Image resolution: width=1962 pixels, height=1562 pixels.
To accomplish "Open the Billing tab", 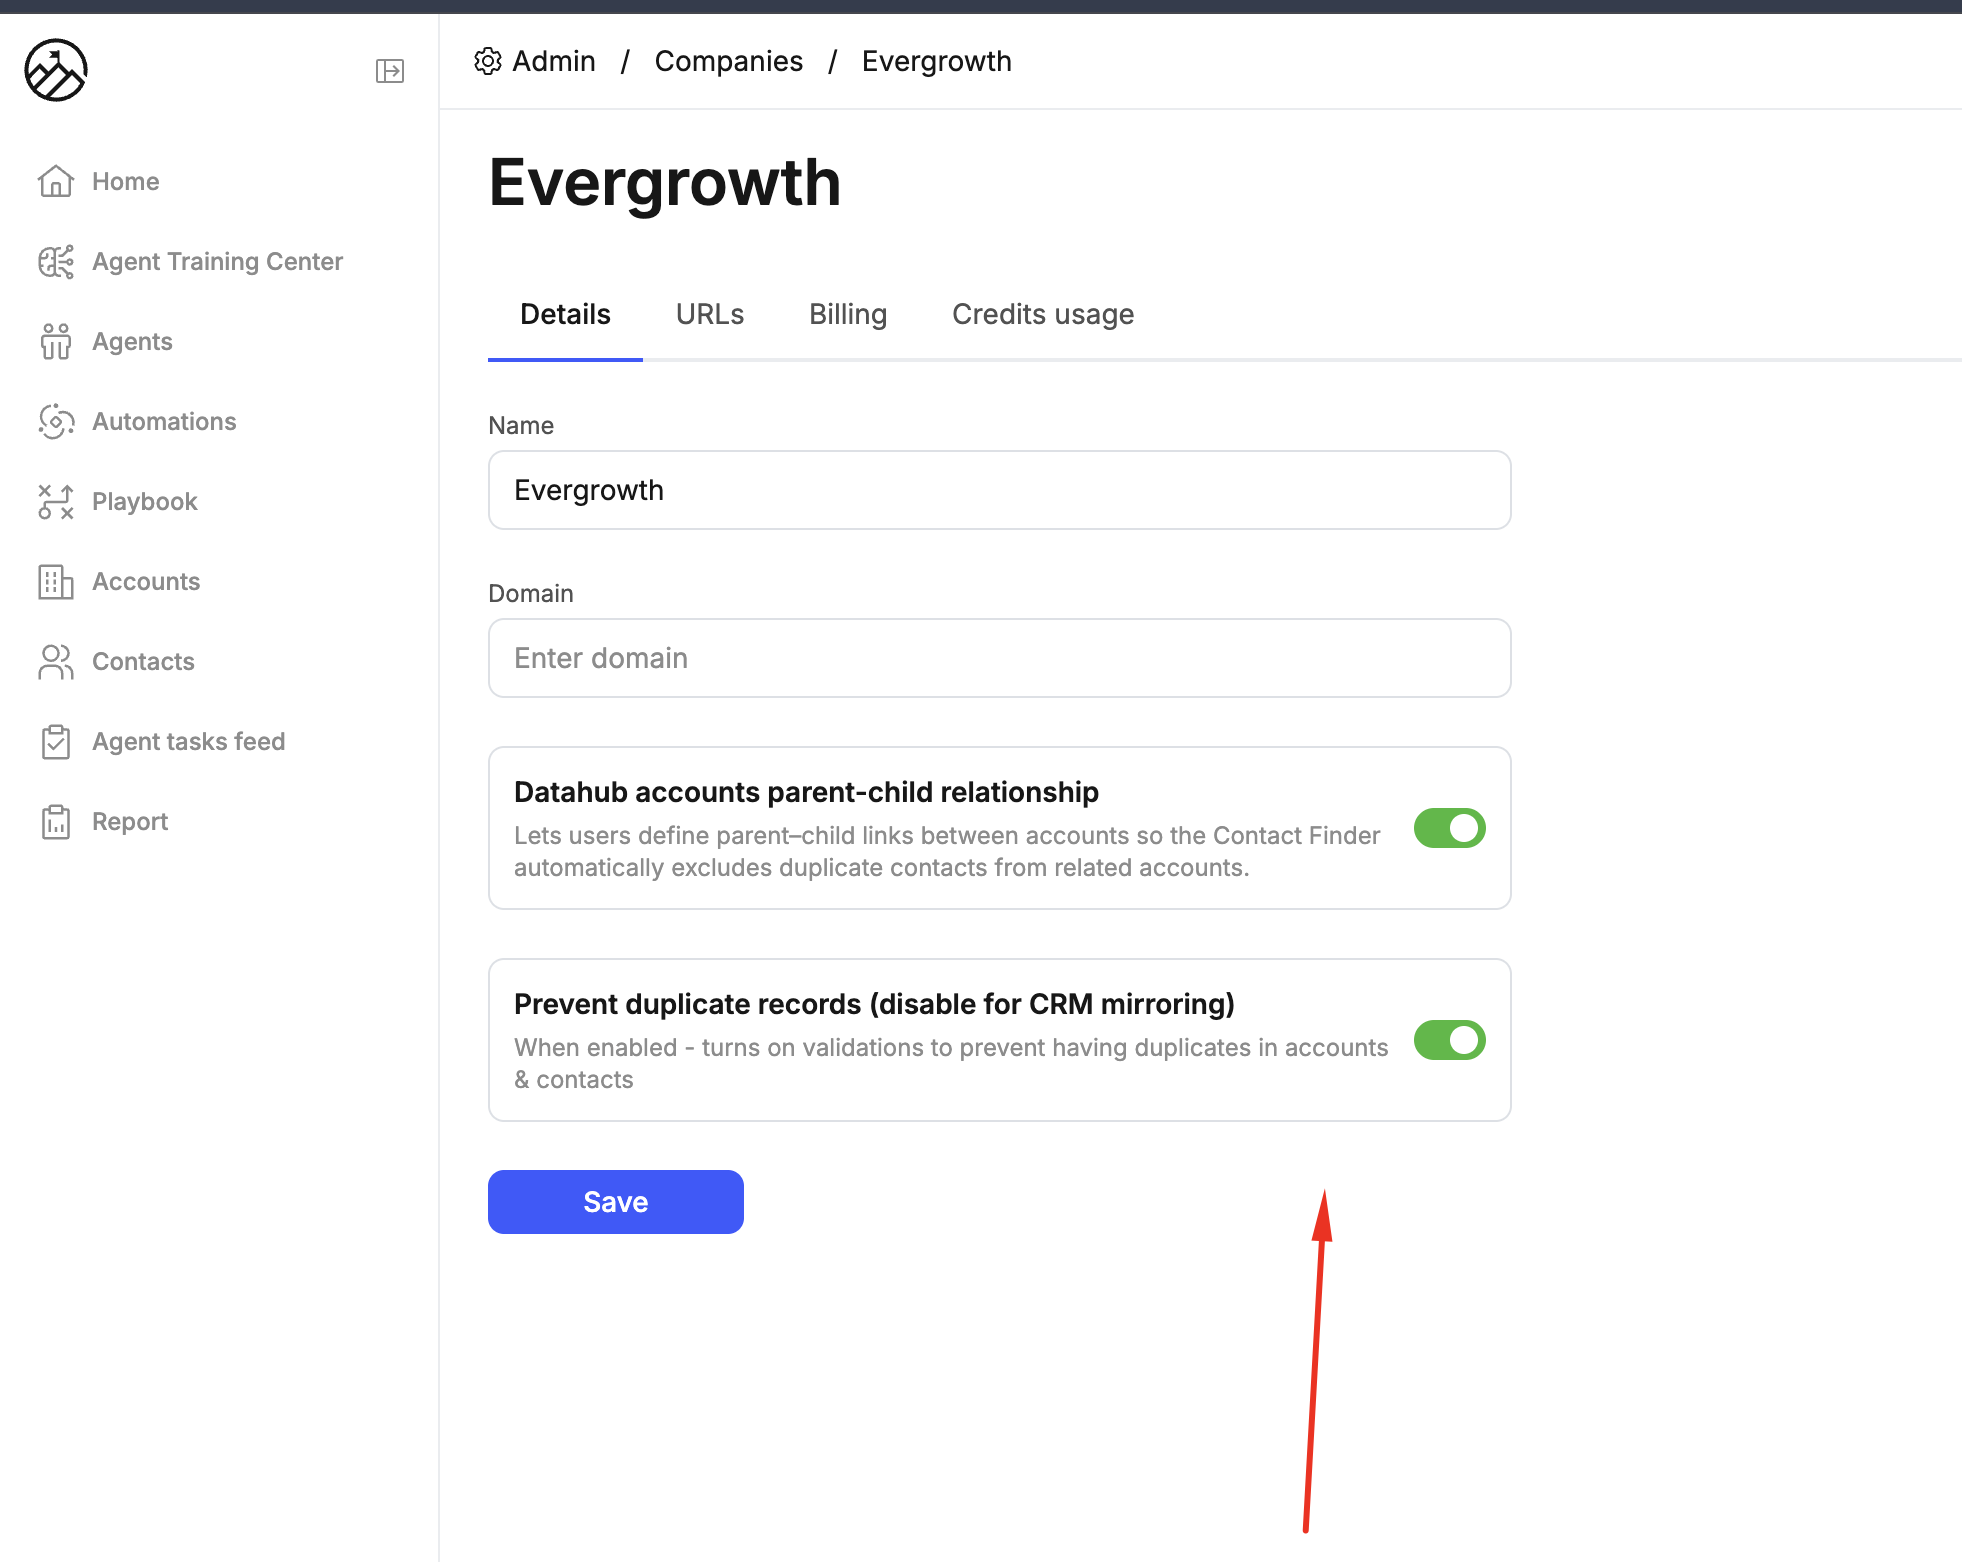I will point(847,314).
